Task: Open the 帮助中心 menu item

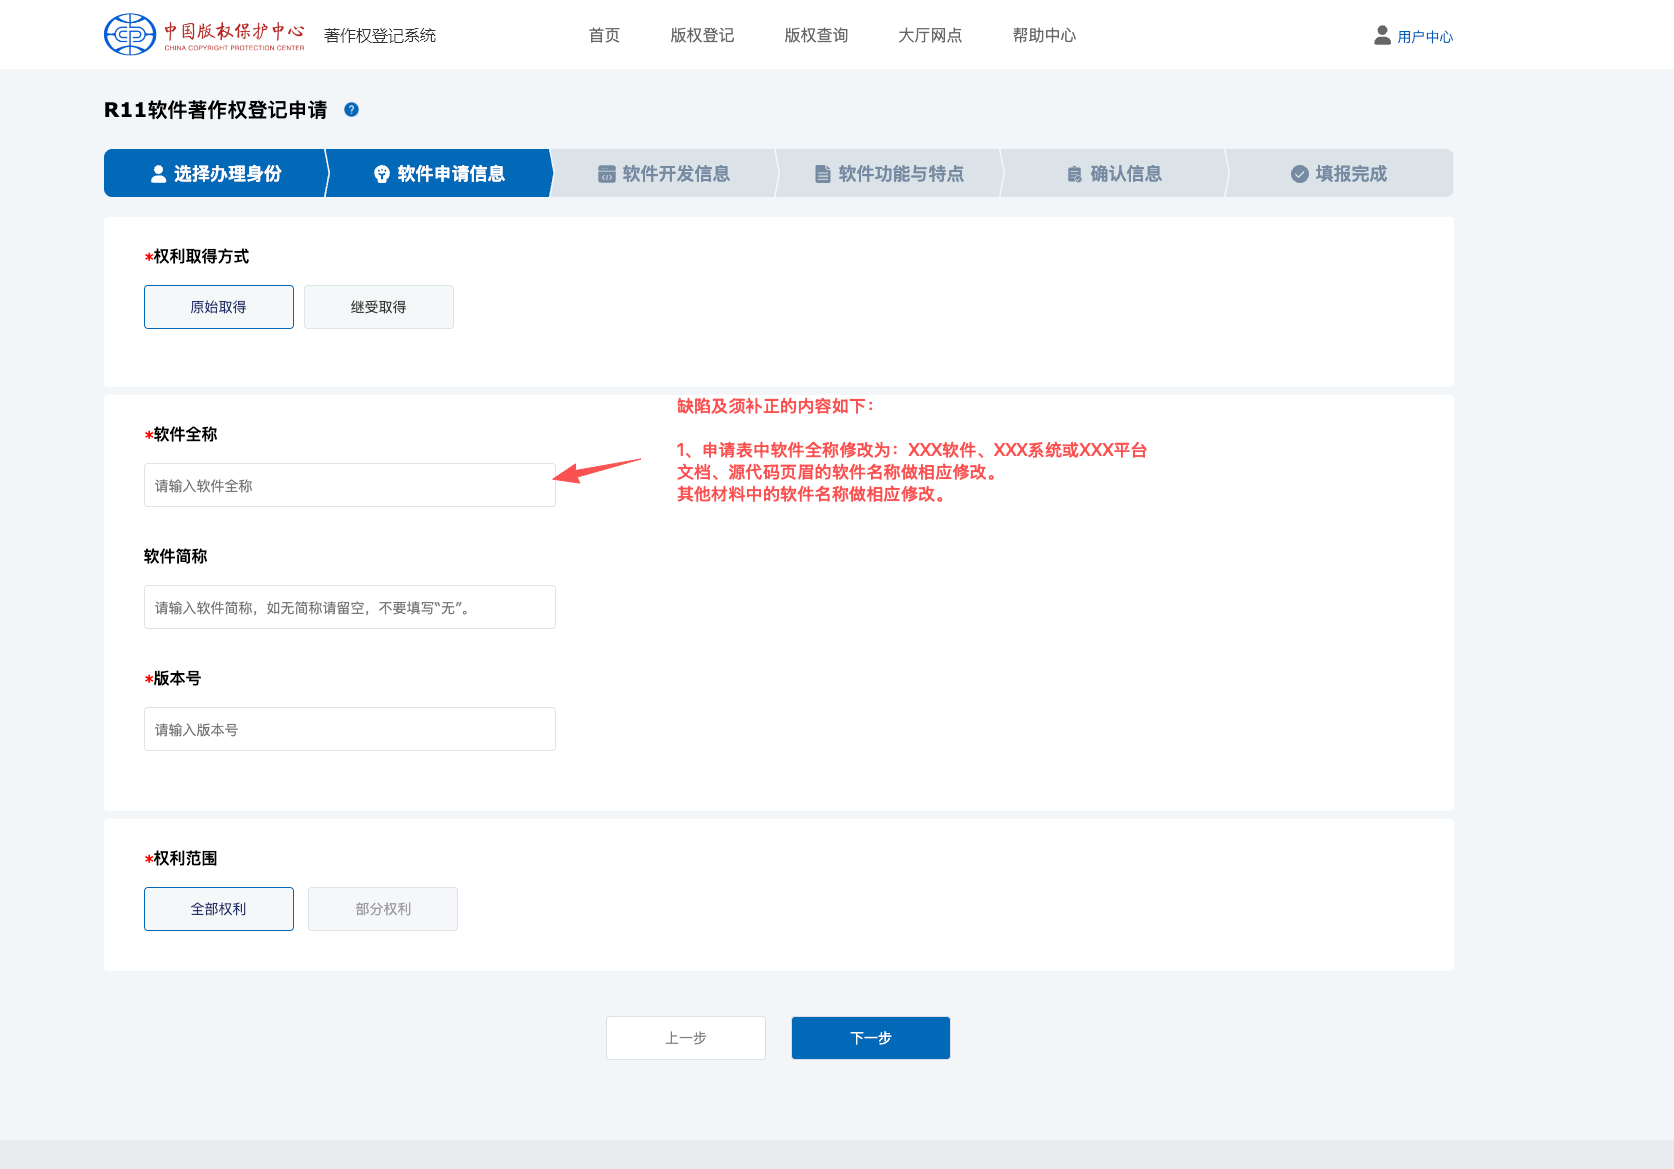Action: (x=1044, y=35)
